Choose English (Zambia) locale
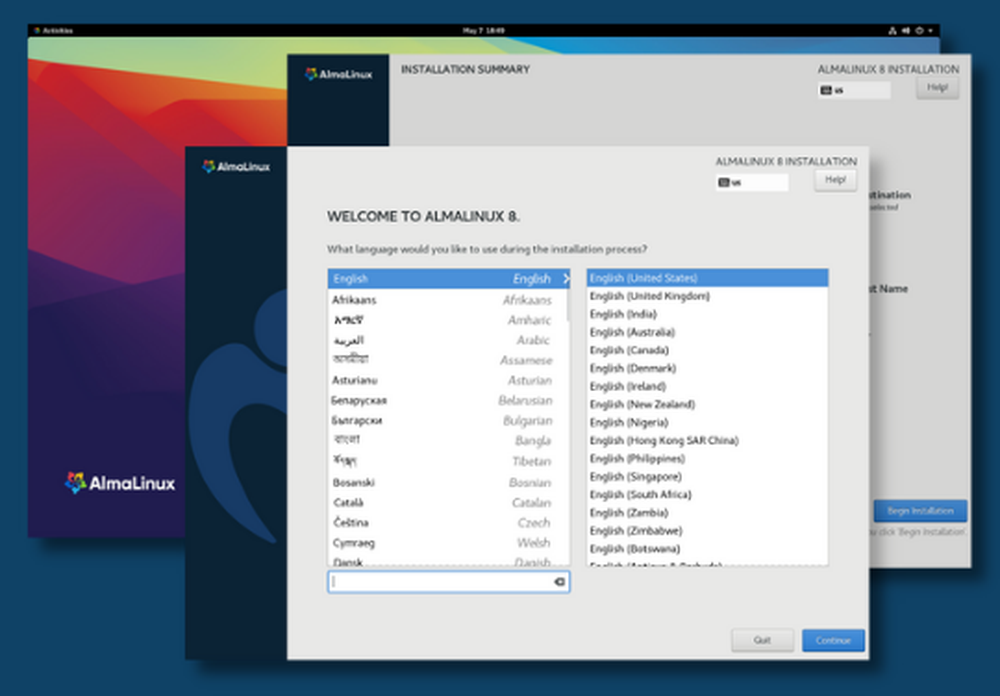 tap(707, 513)
